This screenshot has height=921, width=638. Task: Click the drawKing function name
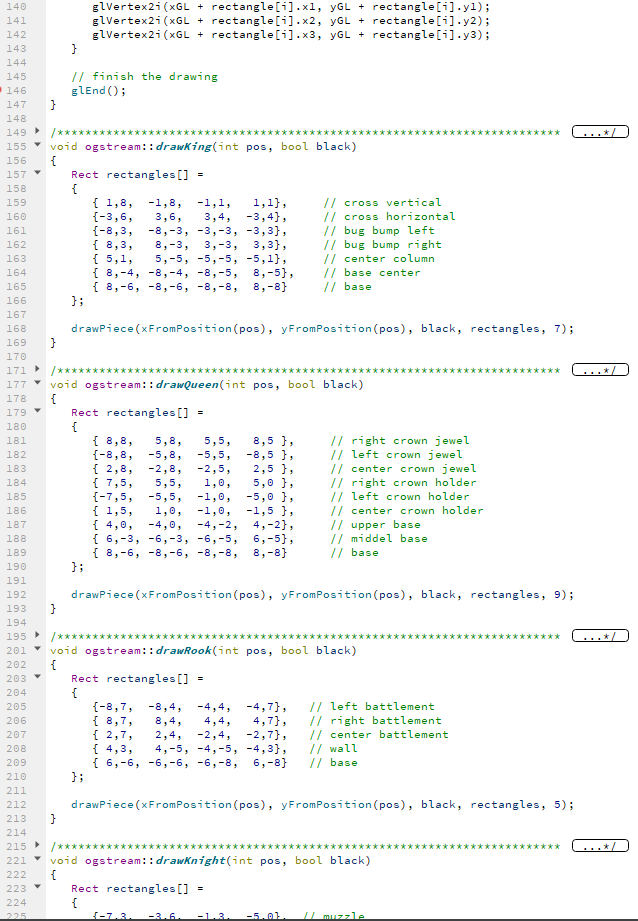(183, 146)
